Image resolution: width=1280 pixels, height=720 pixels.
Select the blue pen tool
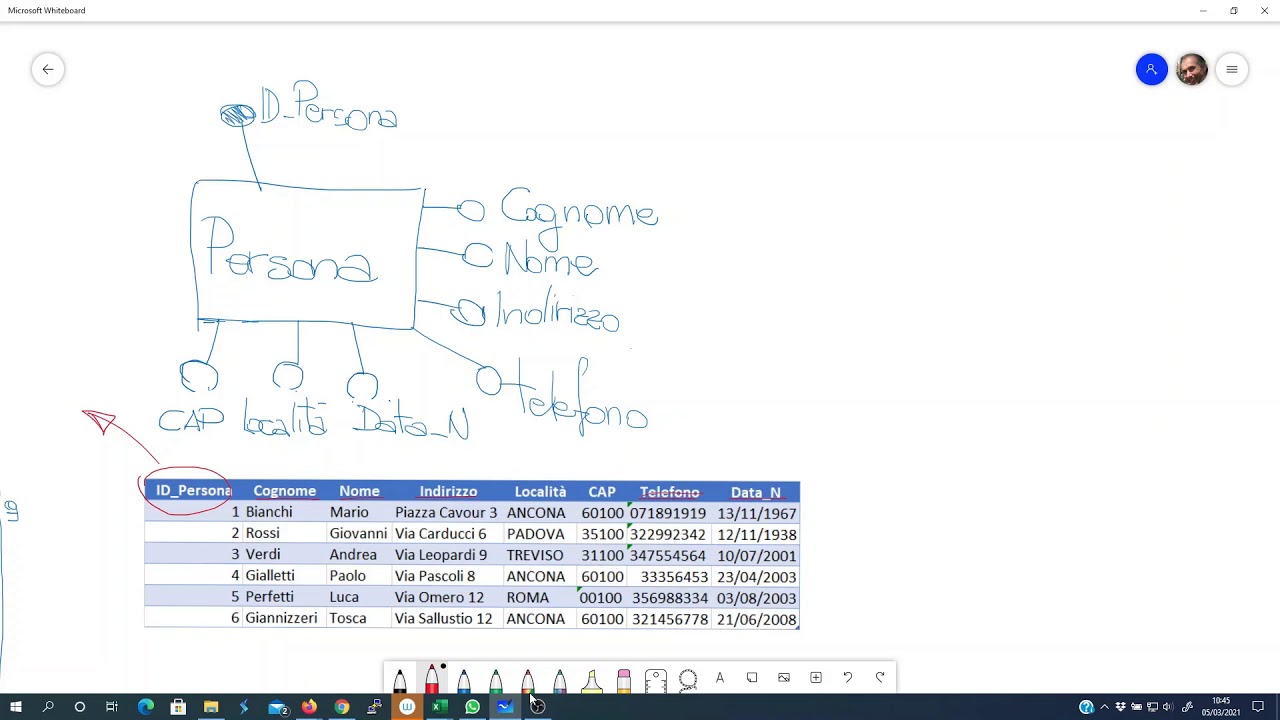(464, 679)
